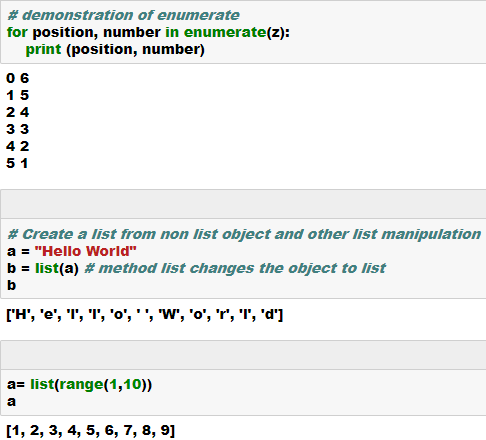
Task: Select the output '[1, 2, 3, 4, 5, 6, 7, 8, 9]'
Action: 90,430
